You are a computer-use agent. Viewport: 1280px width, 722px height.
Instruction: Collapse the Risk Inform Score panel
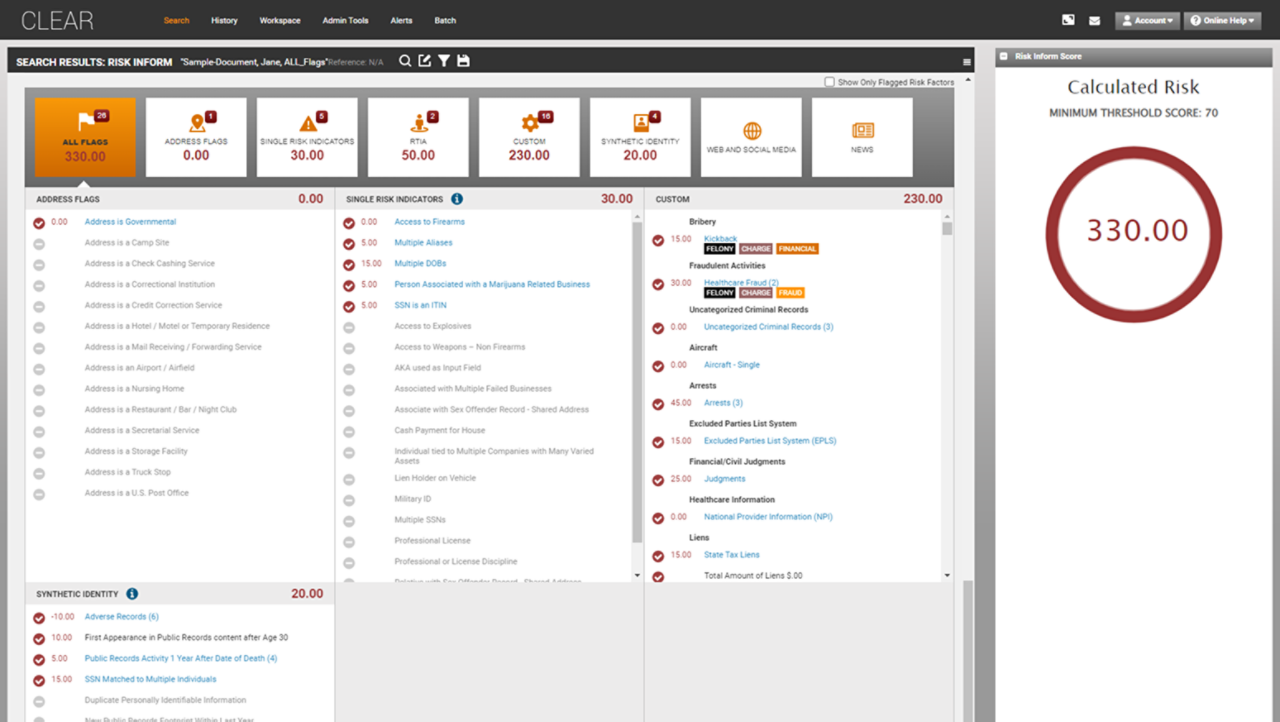pyautogui.click(x=1003, y=57)
